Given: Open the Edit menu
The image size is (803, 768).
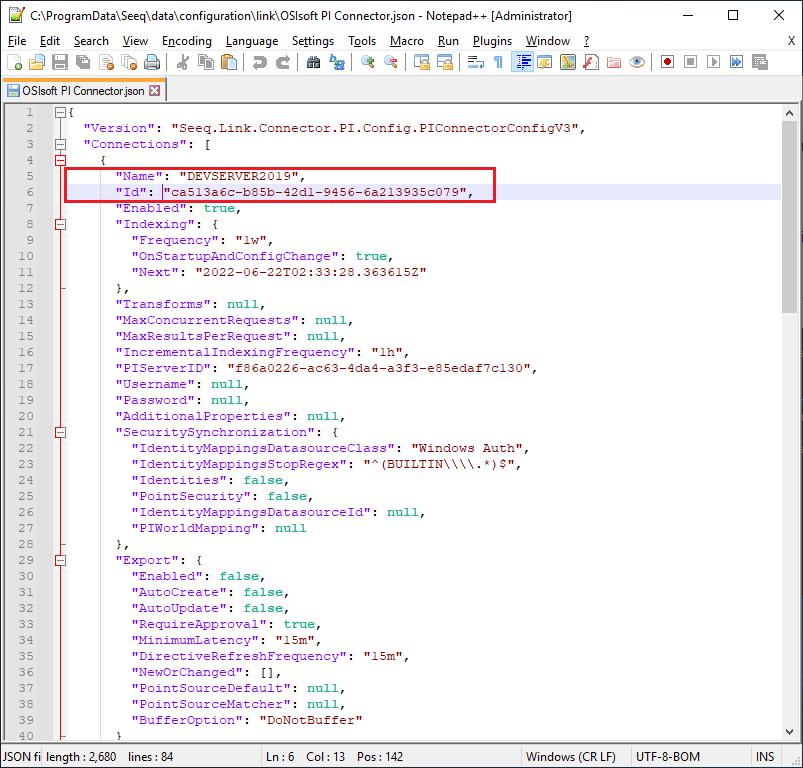Looking at the screenshot, I should point(50,41).
